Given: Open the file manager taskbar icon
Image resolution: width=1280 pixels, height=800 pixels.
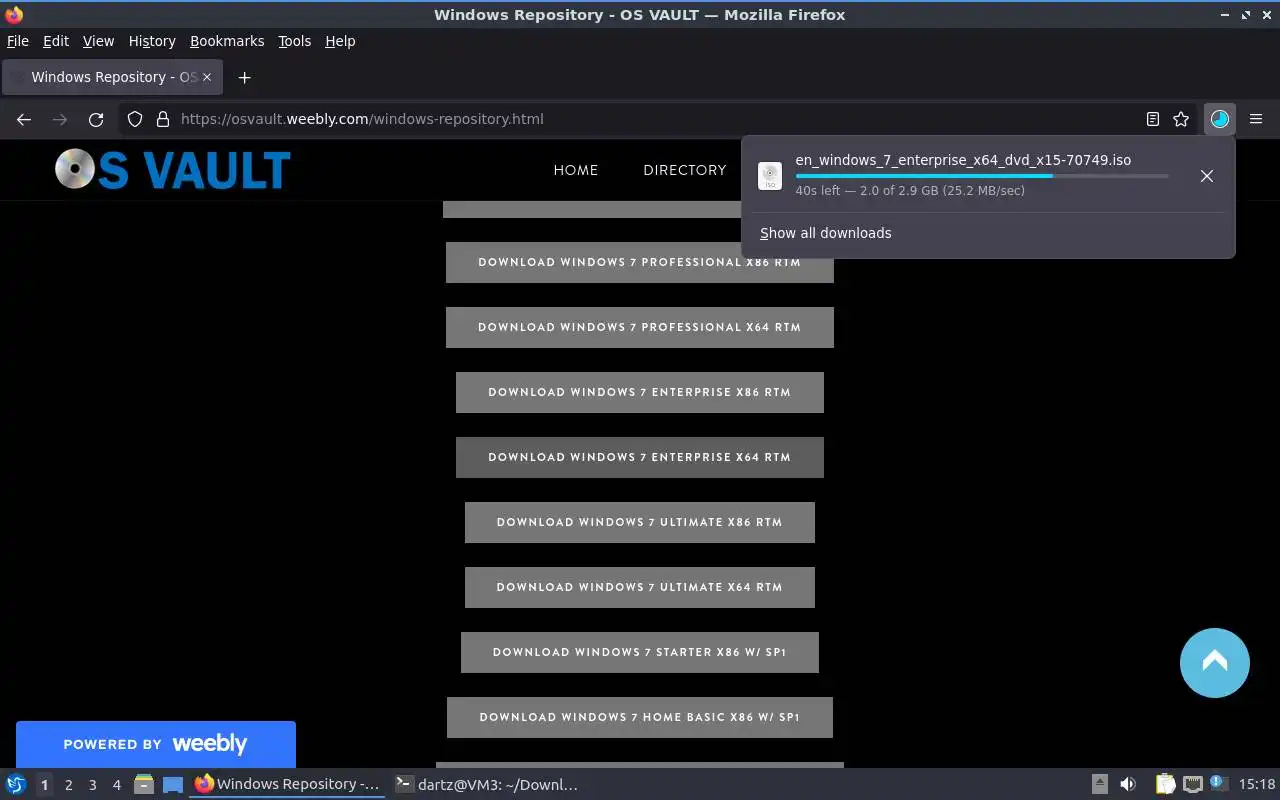Looking at the screenshot, I should pyautogui.click(x=144, y=785).
